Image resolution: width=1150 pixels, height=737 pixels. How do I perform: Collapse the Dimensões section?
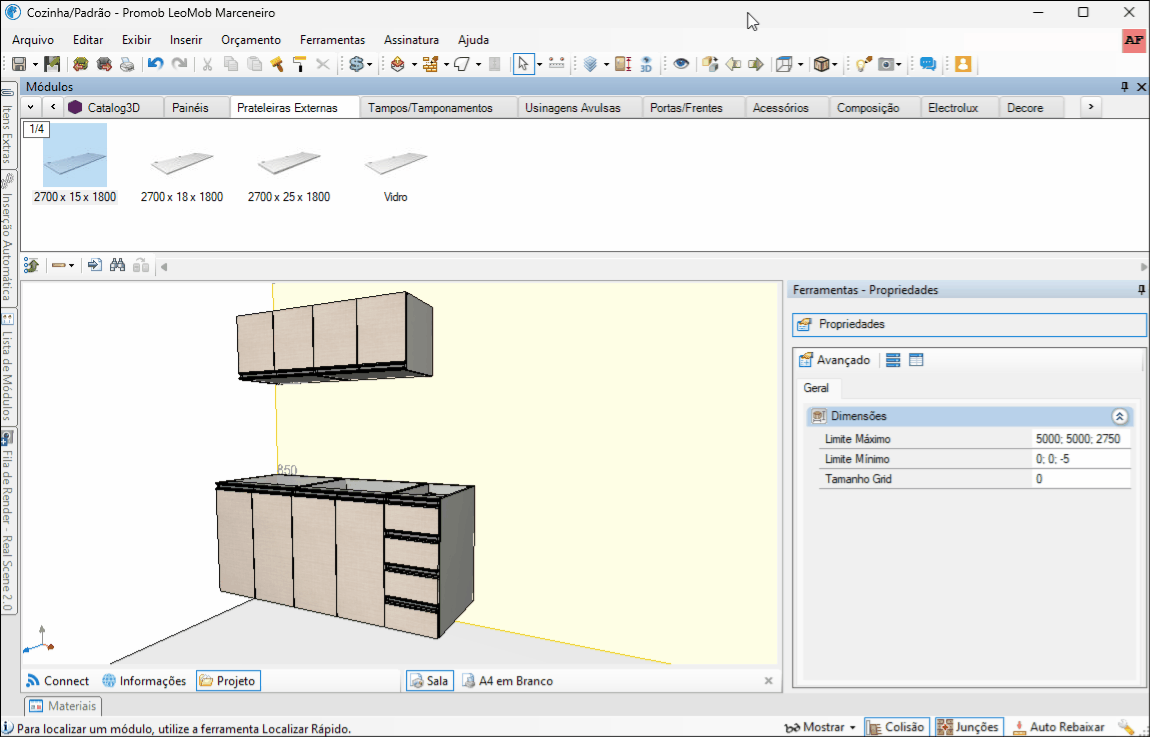pos(1119,417)
